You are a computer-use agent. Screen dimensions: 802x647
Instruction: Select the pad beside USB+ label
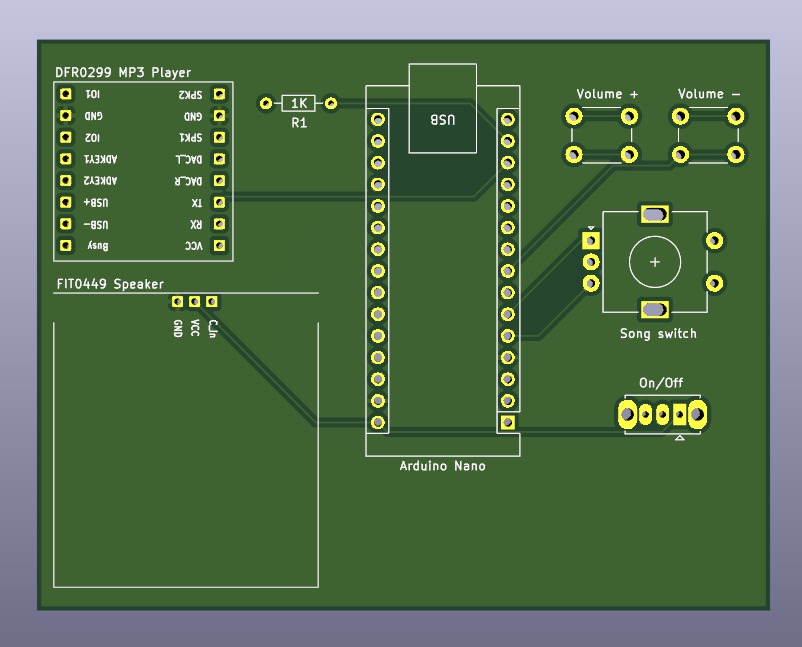tap(65, 202)
